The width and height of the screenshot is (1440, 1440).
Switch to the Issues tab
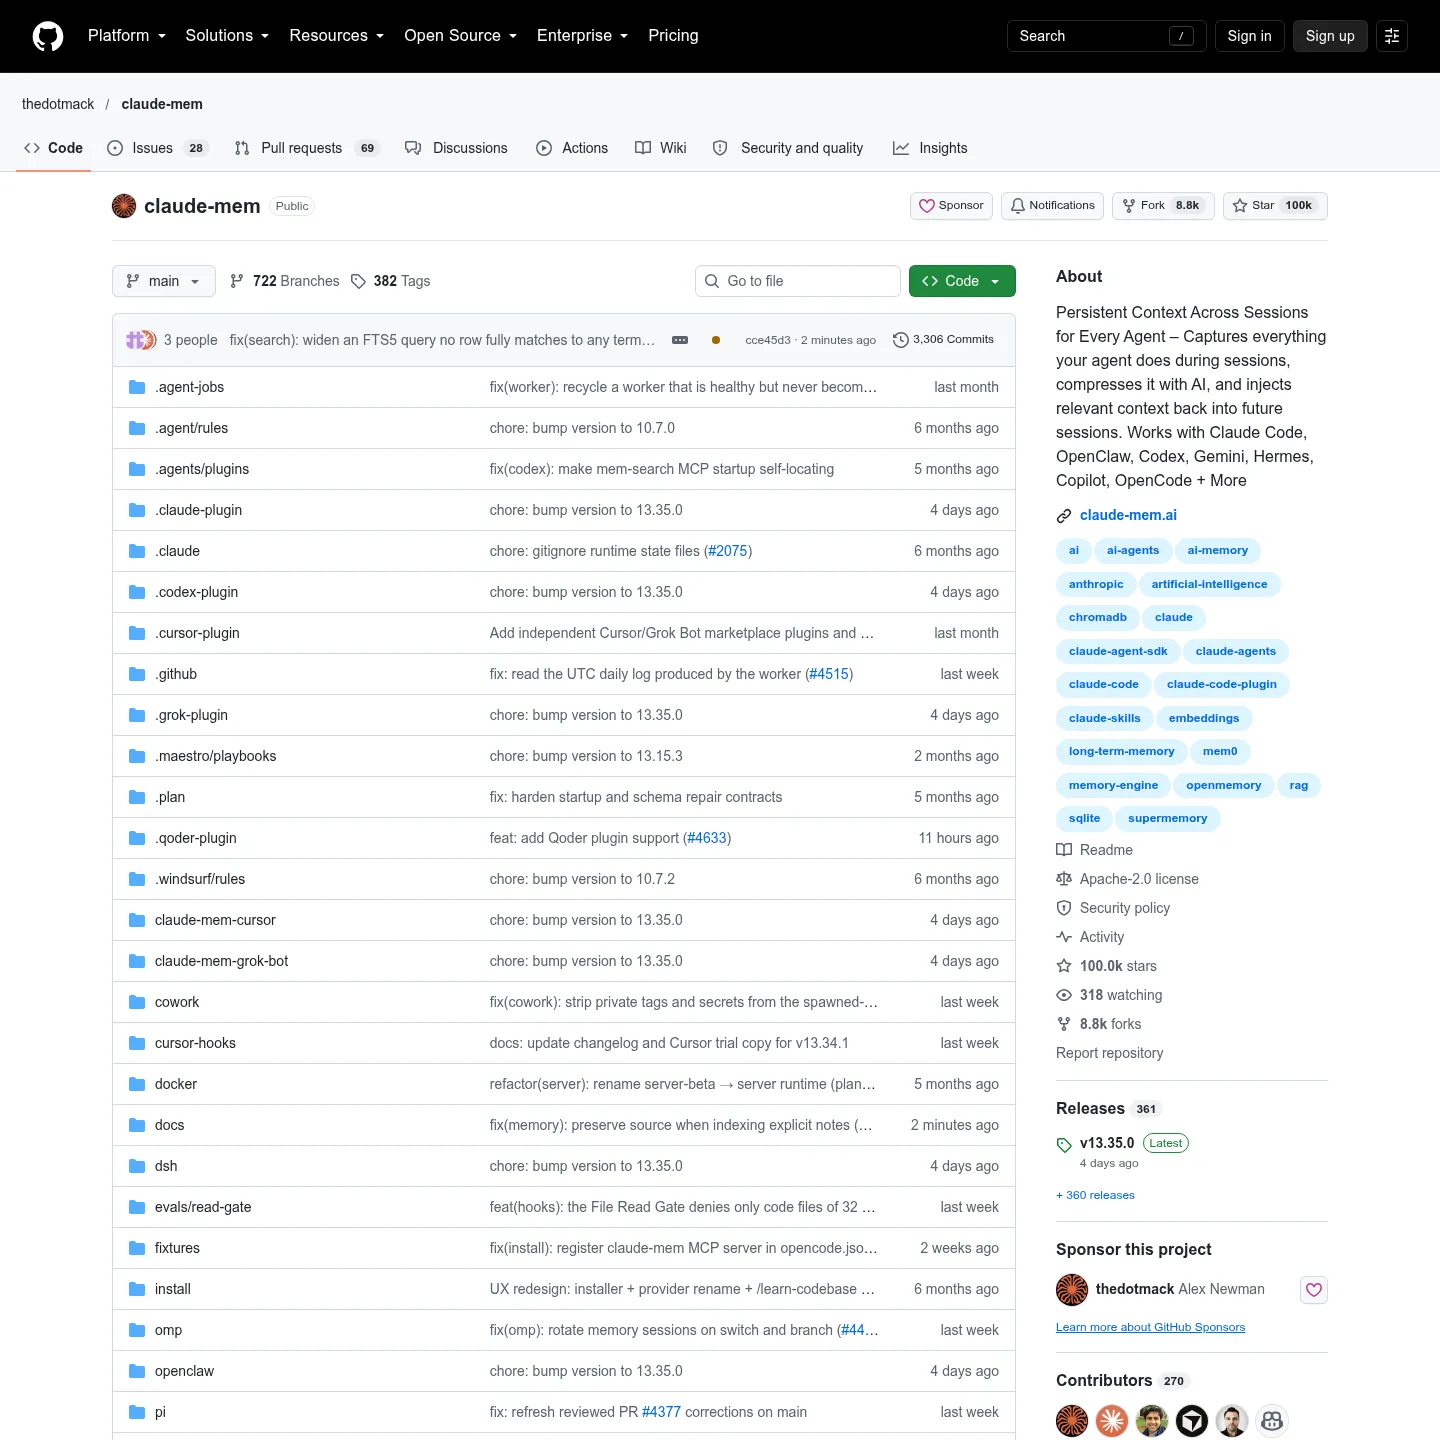(x=157, y=148)
